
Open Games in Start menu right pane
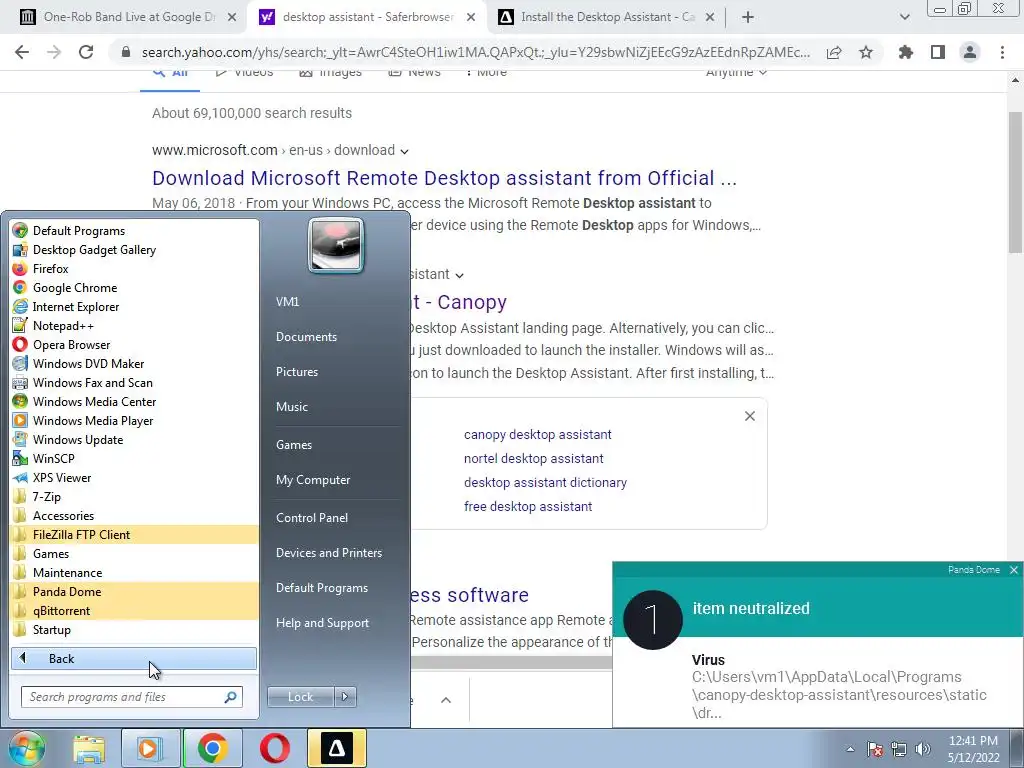(x=294, y=445)
